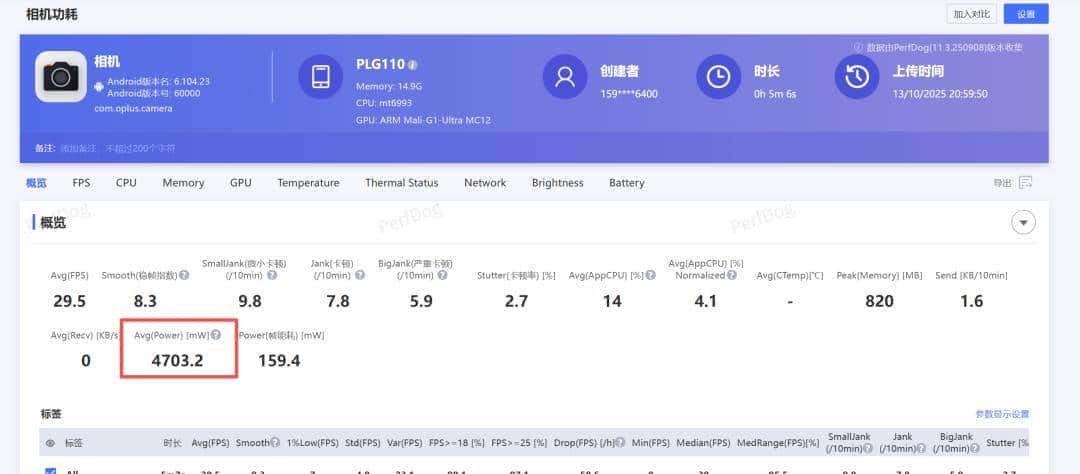Image resolution: width=1080 pixels, height=474 pixels.
Task: Open the Battery tab
Action: 627,183
